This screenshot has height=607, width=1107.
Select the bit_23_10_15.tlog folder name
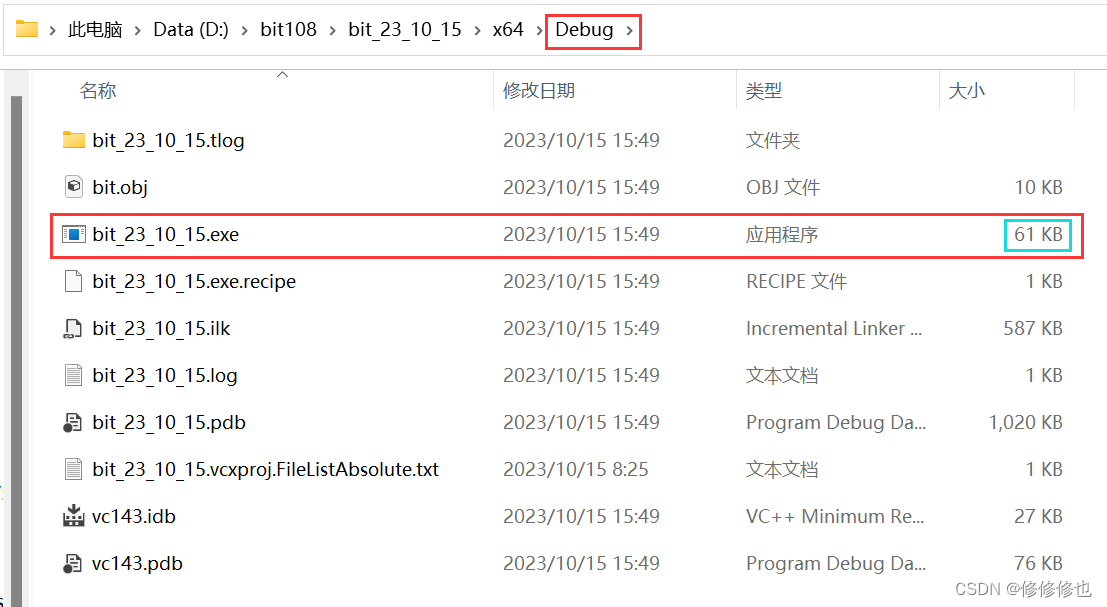168,140
